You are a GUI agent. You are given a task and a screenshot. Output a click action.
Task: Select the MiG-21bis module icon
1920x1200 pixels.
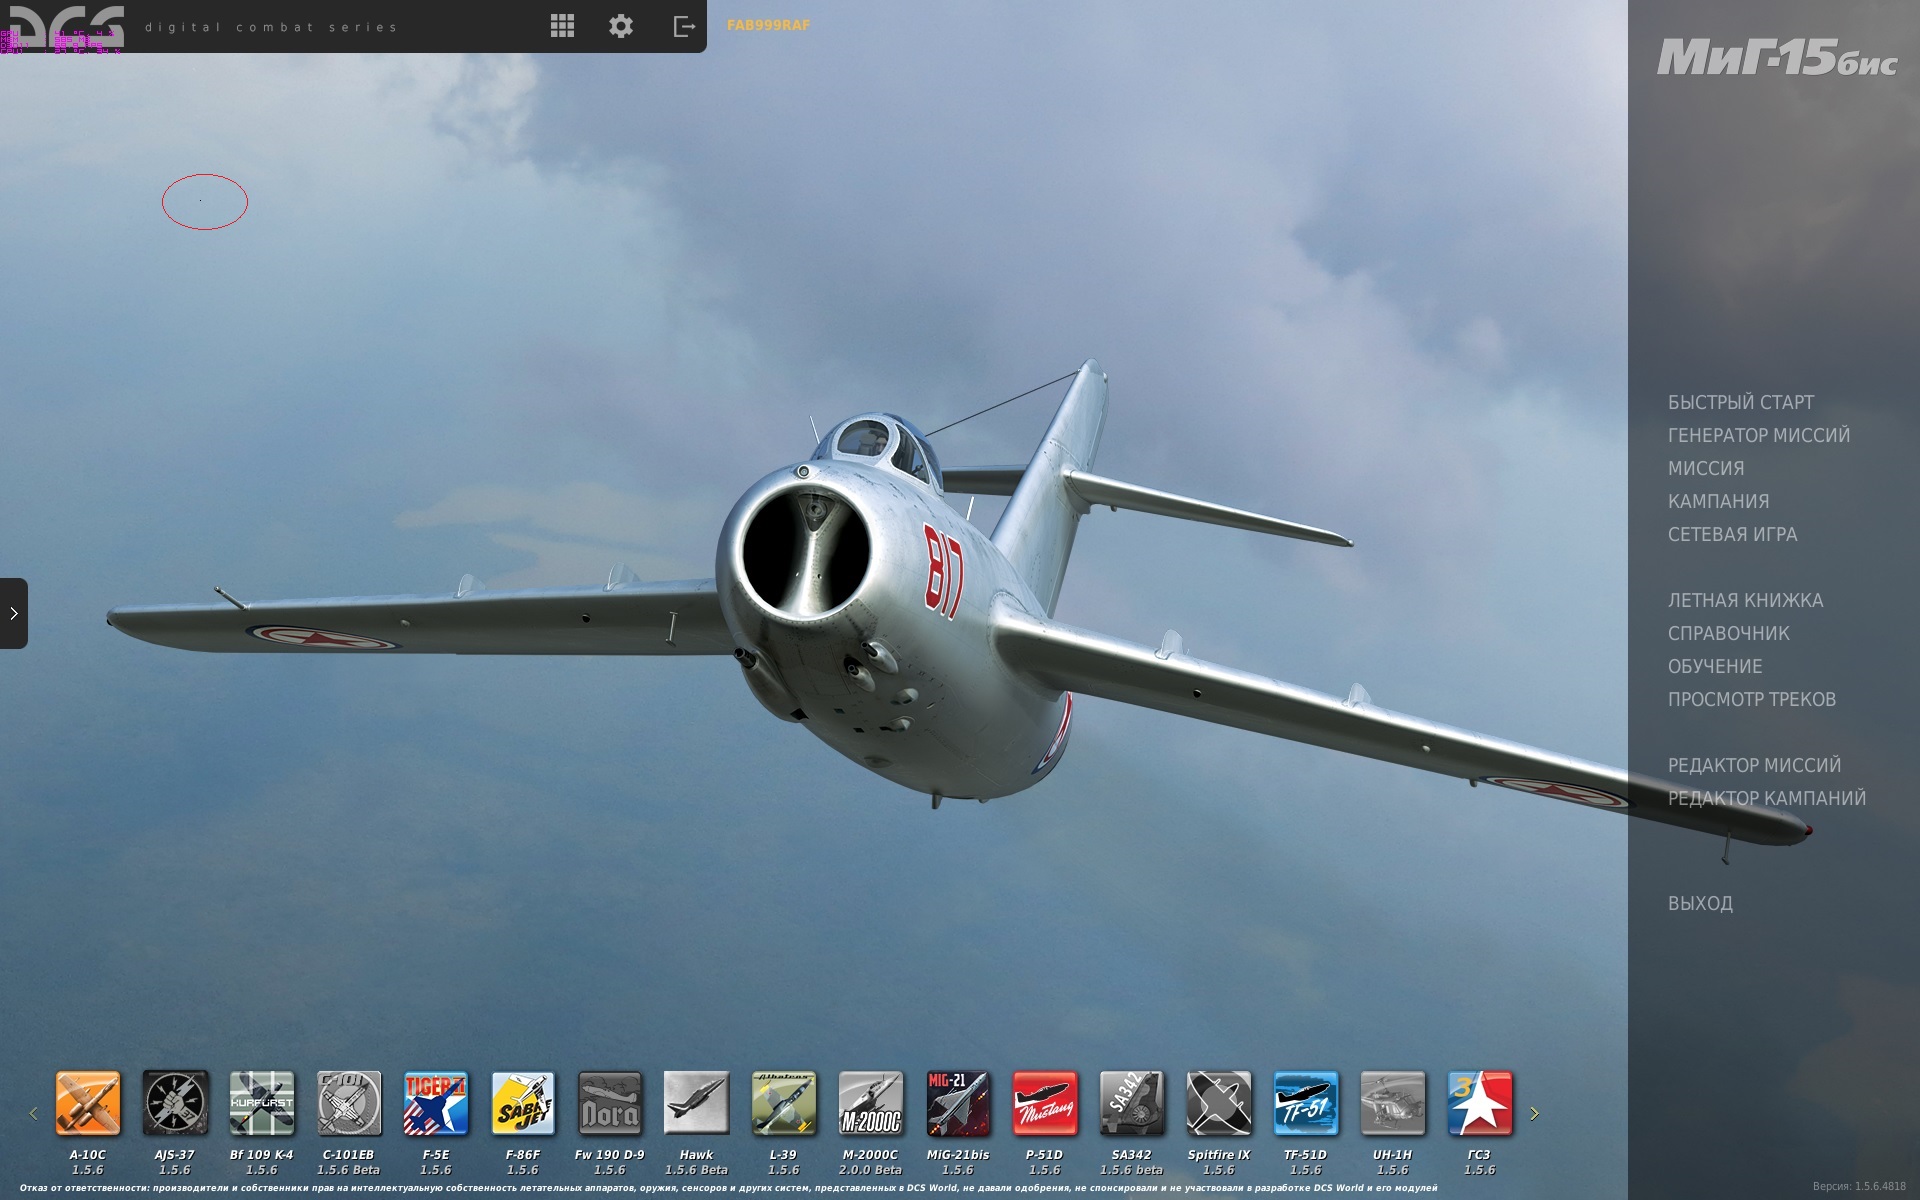click(958, 1103)
